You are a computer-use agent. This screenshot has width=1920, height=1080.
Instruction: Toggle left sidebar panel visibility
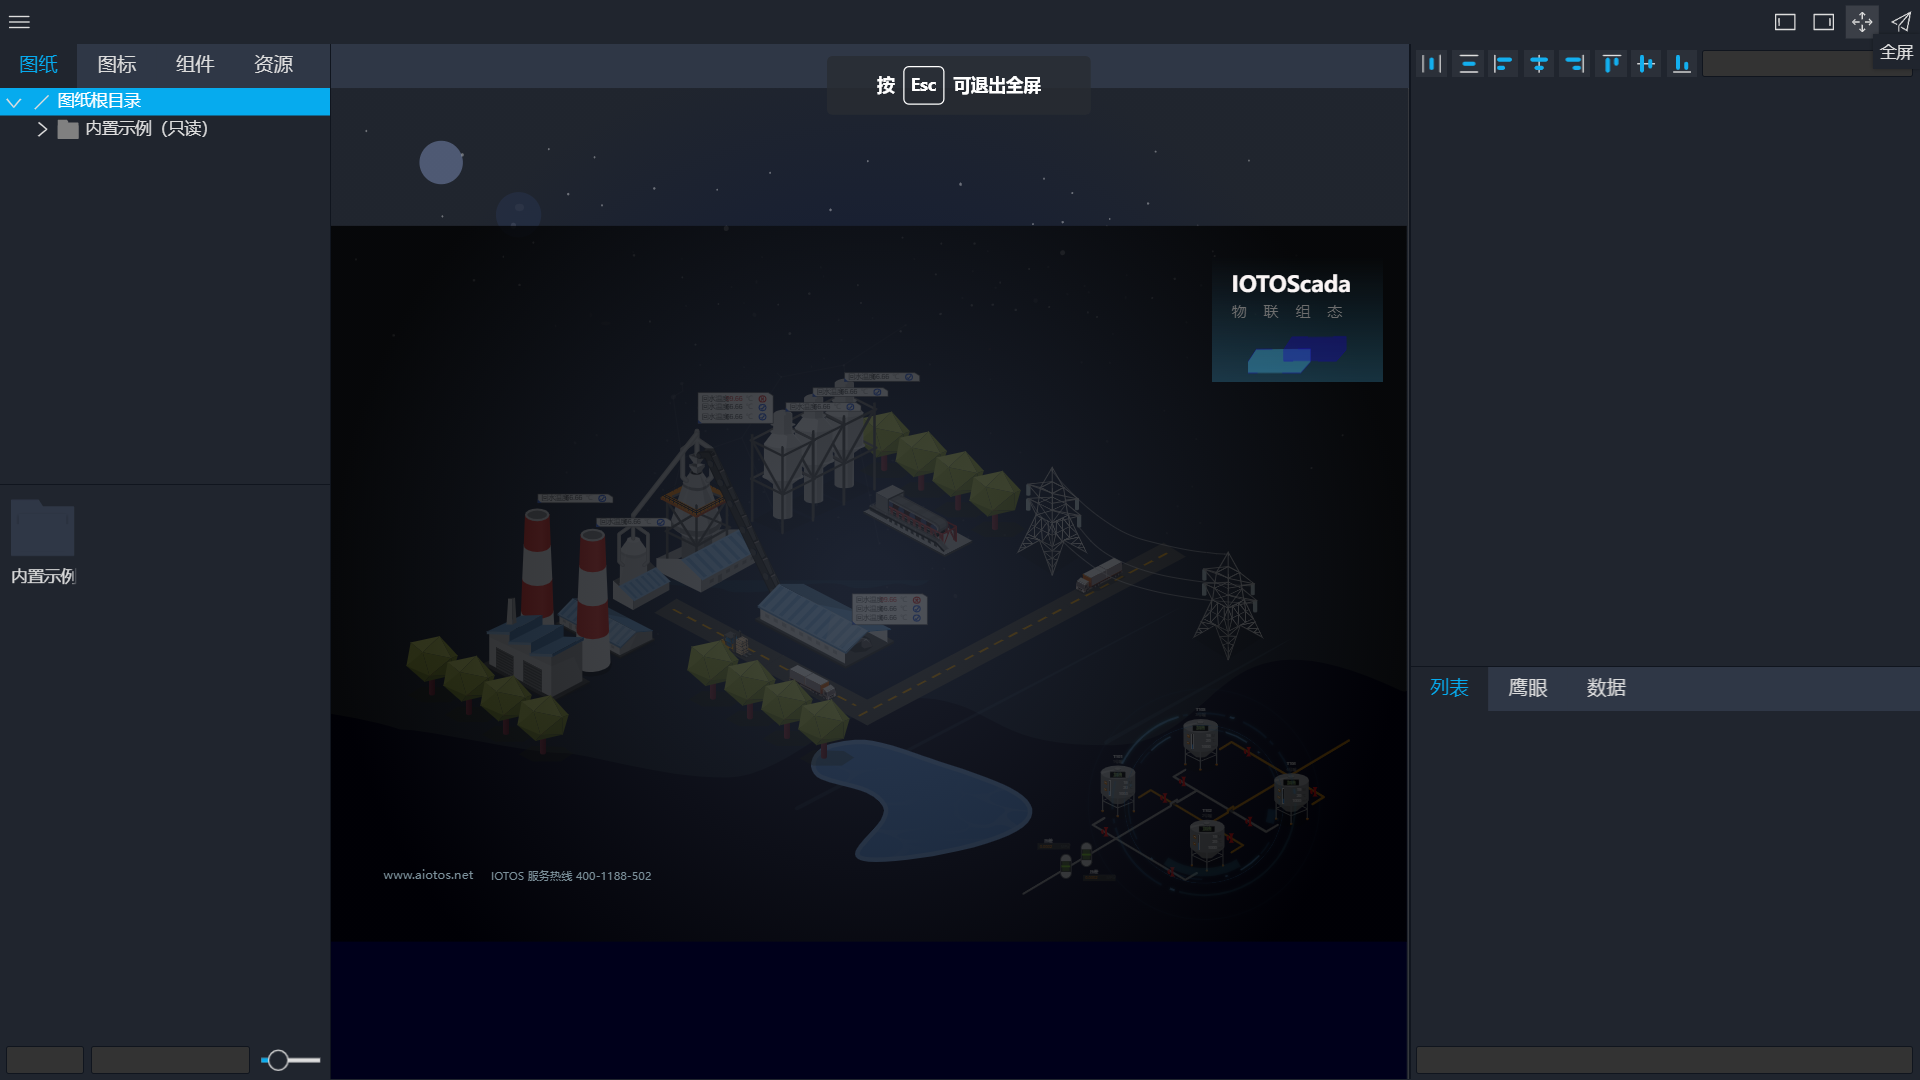pyautogui.click(x=1785, y=22)
